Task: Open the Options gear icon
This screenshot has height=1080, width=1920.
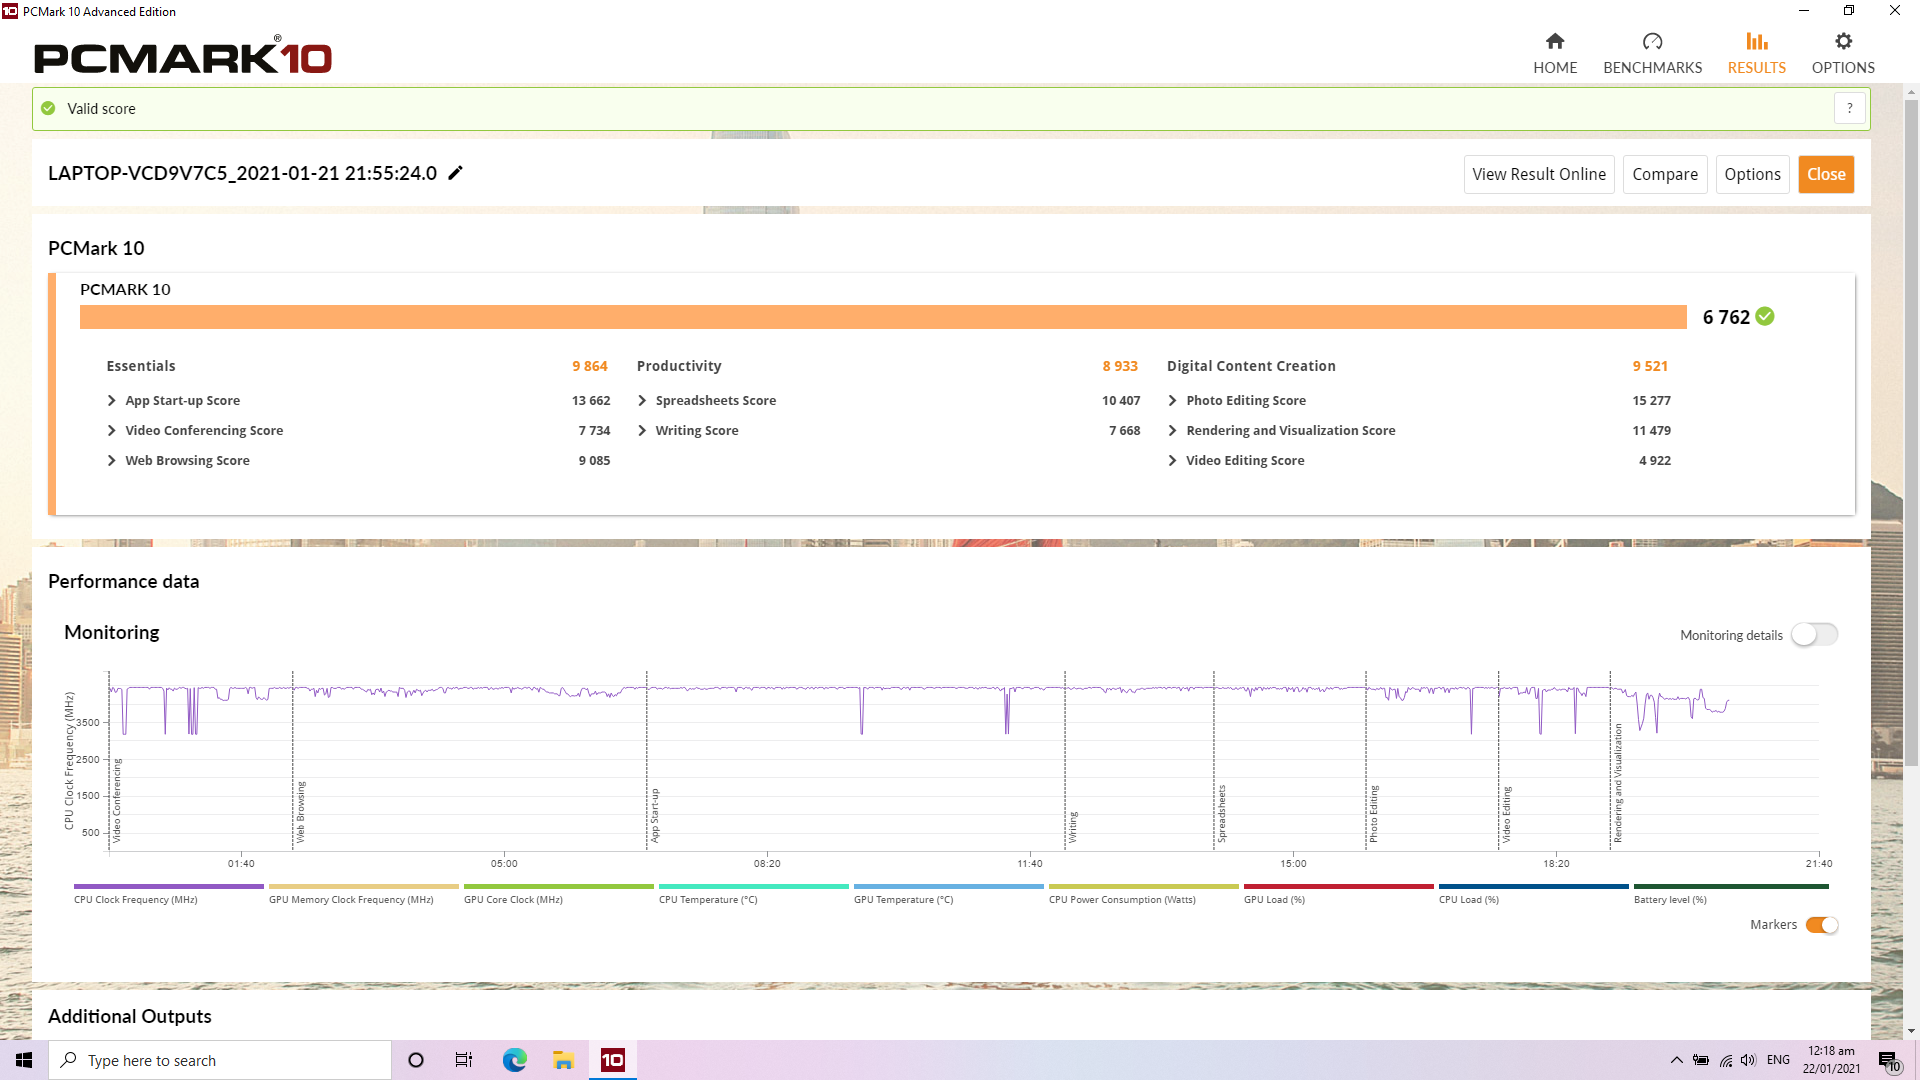Action: [x=1843, y=41]
